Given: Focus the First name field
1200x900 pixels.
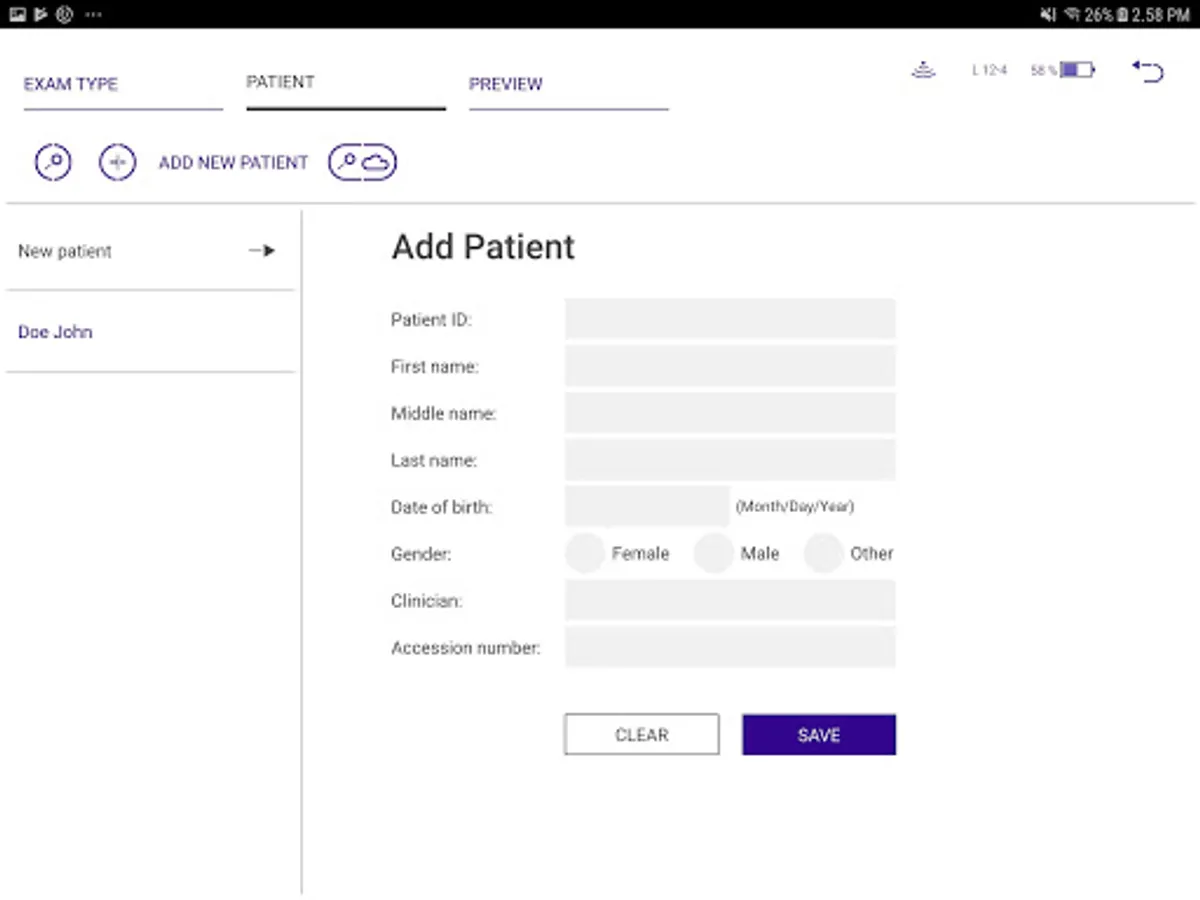Looking at the screenshot, I should [730, 366].
